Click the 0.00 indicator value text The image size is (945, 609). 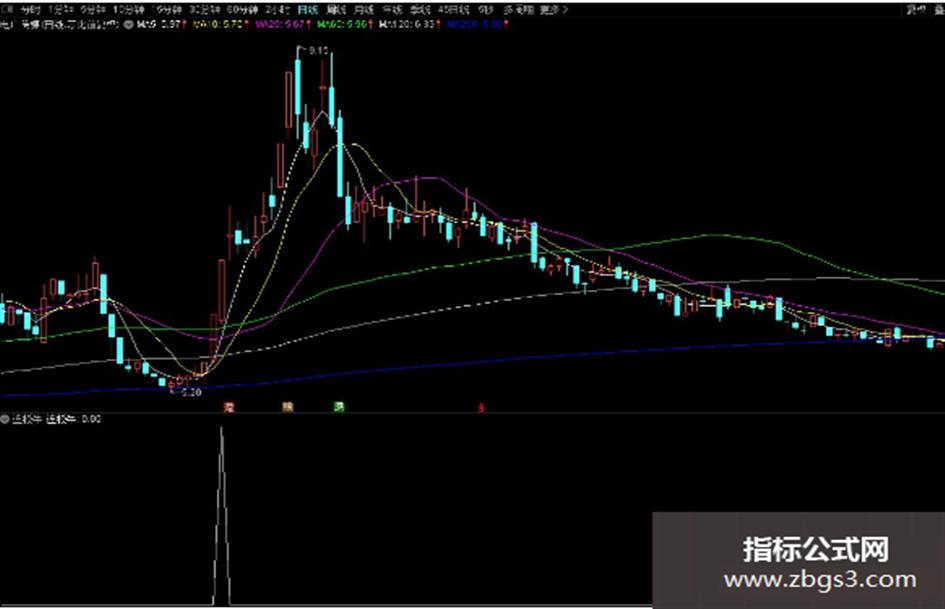[91, 419]
